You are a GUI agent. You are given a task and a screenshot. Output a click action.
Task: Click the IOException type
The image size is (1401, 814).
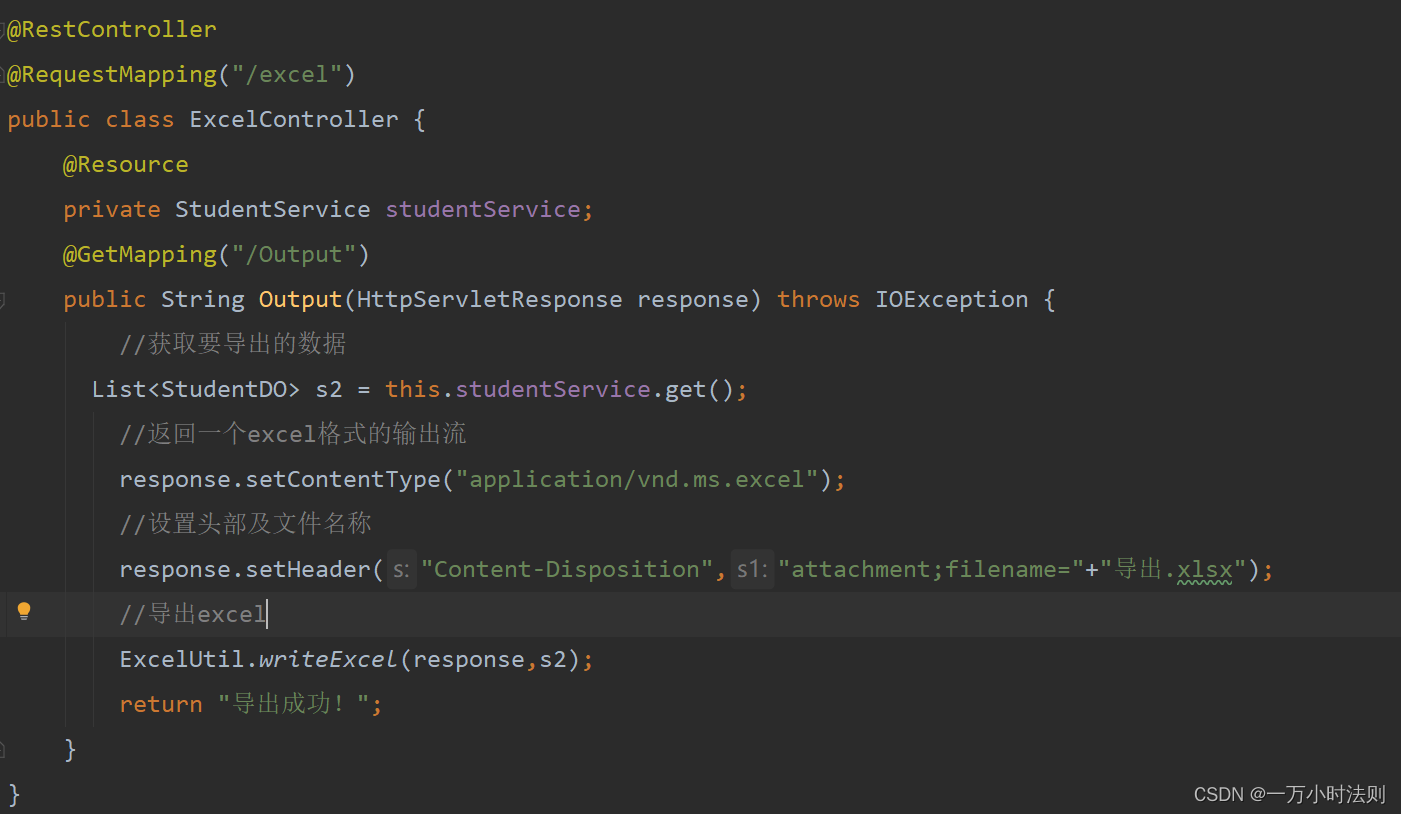coord(952,299)
